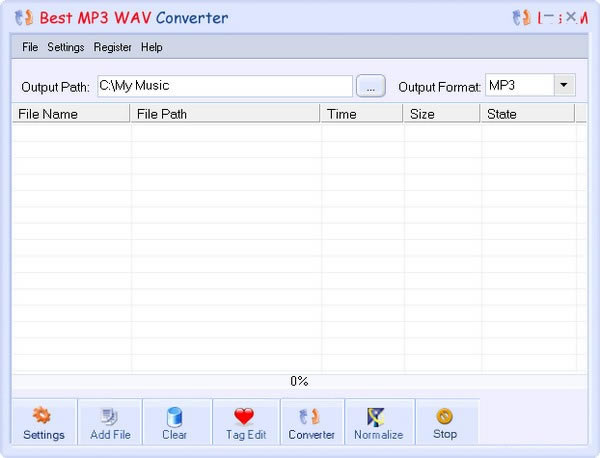Open Tag Edit with the heart icon
This screenshot has width=600, height=458.
click(246, 422)
